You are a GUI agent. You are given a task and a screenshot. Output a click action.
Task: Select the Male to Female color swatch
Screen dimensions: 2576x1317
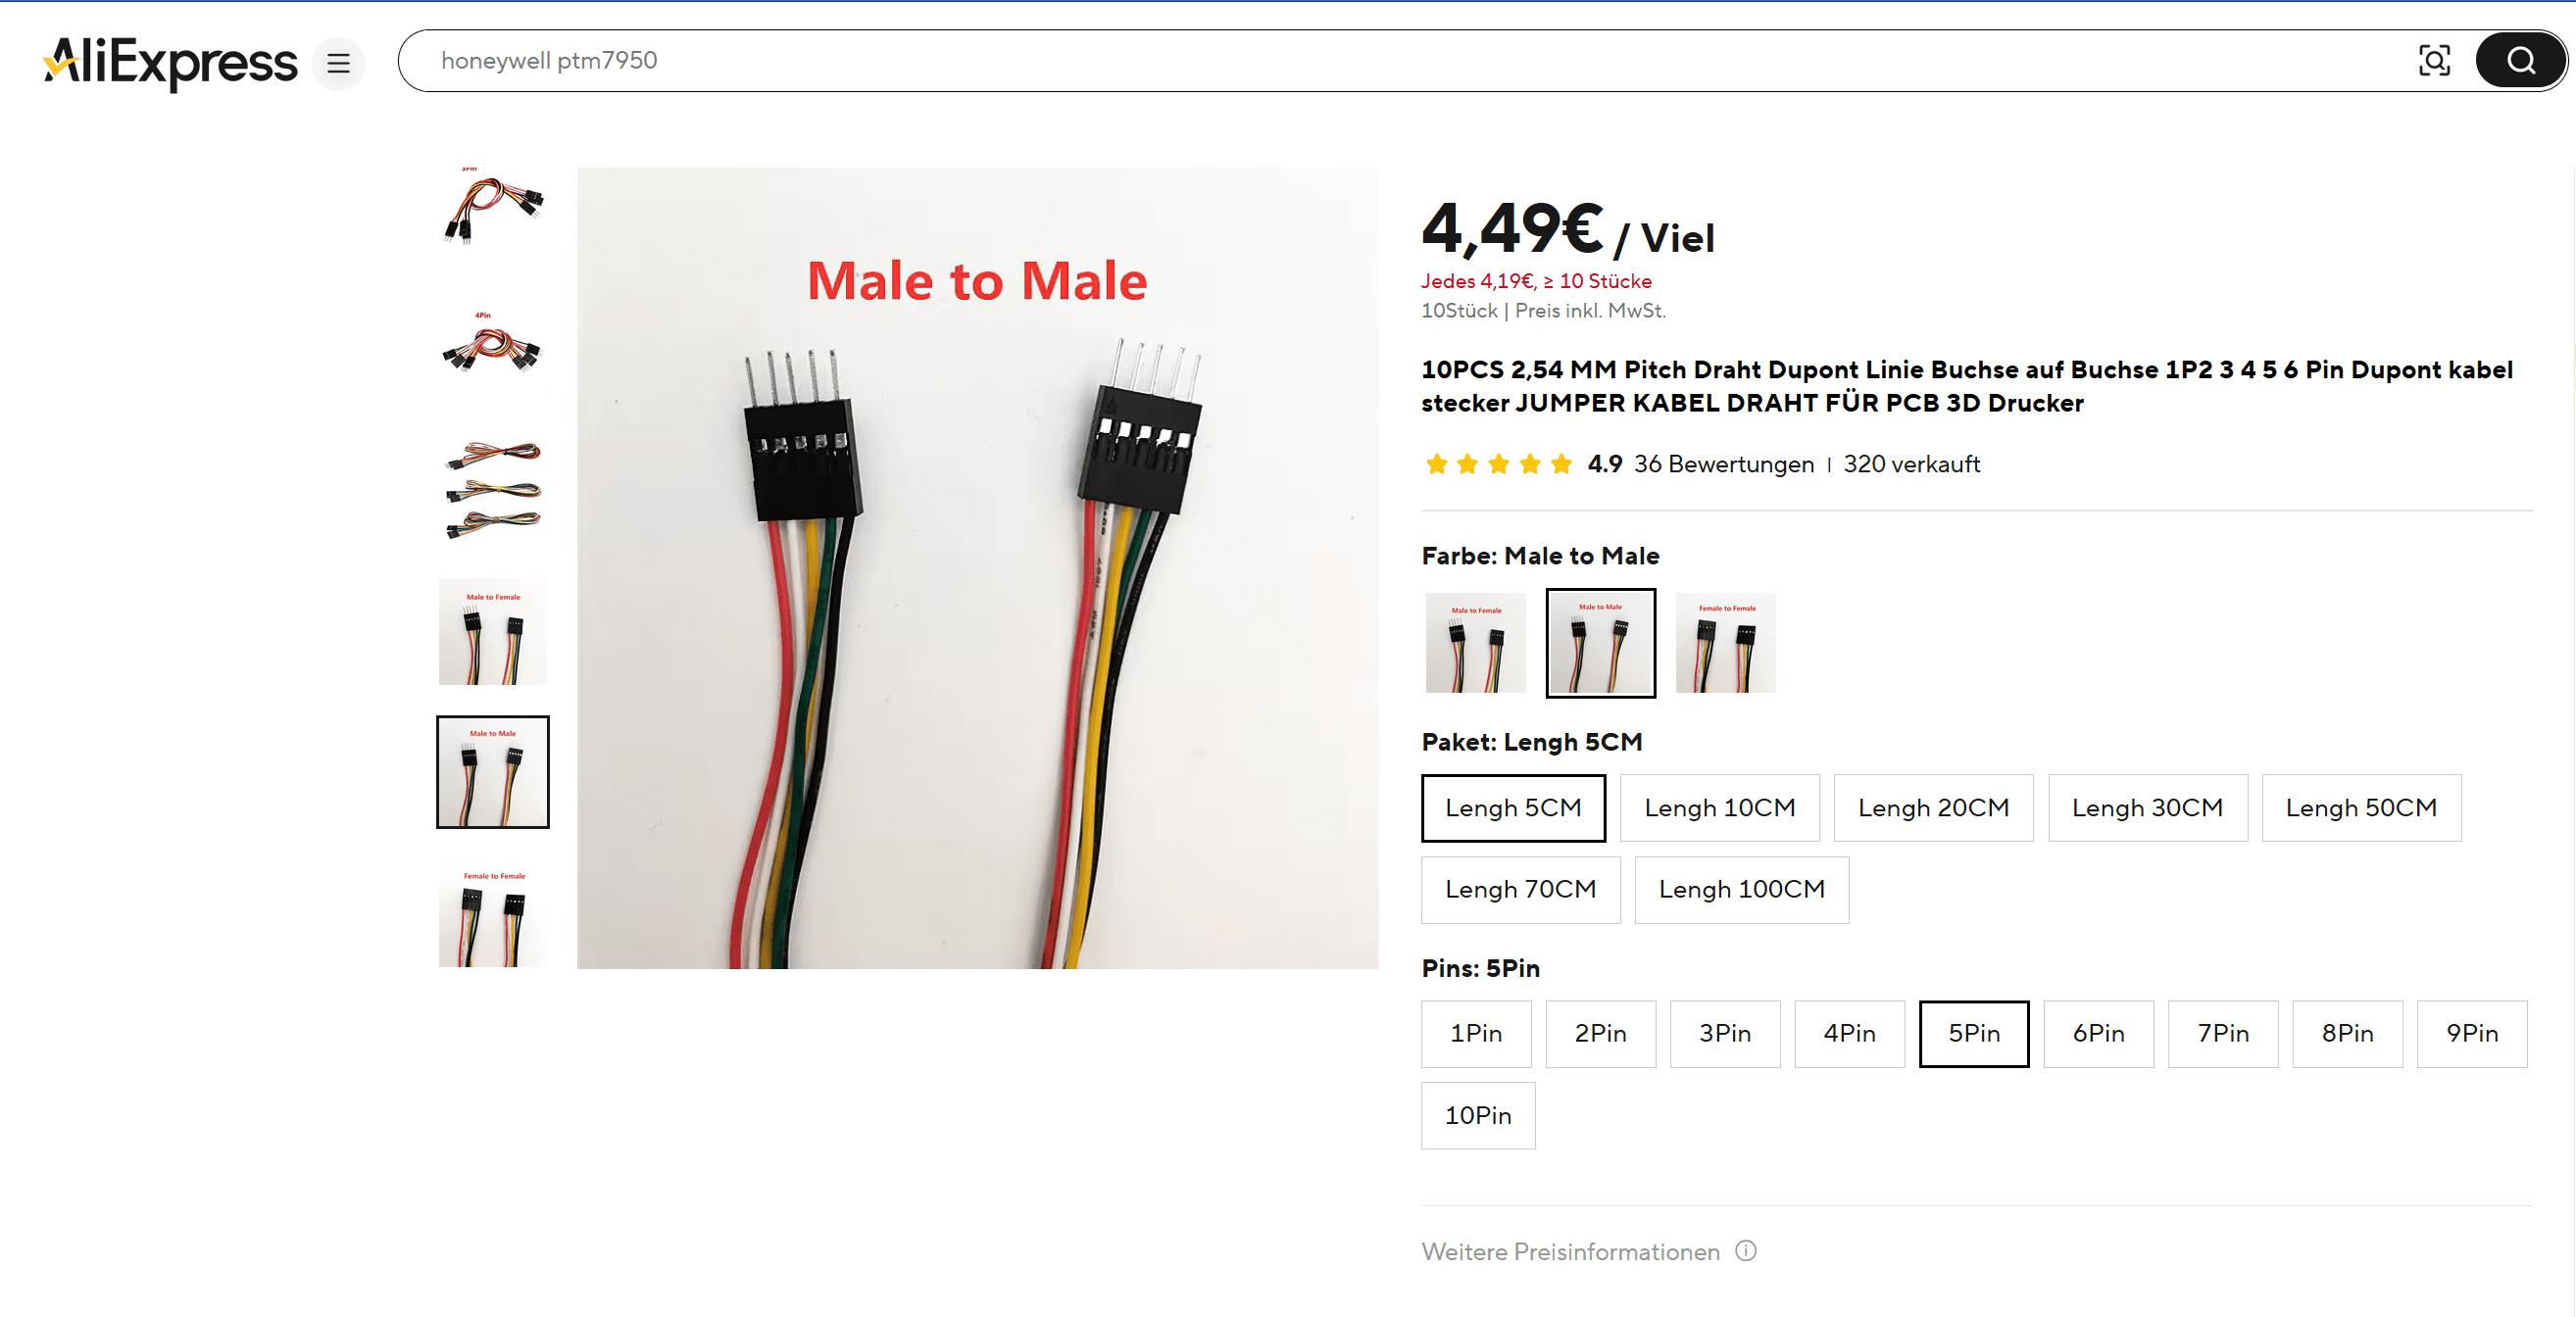point(1476,643)
